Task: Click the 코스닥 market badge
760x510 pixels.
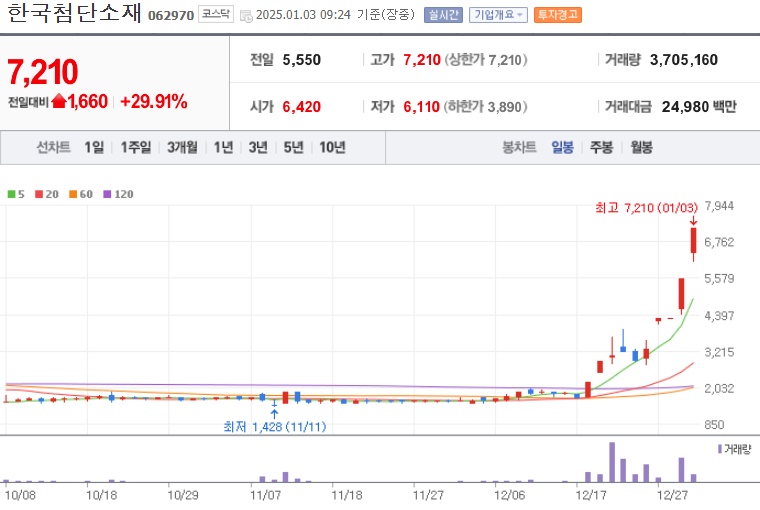Action: click(x=216, y=14)
